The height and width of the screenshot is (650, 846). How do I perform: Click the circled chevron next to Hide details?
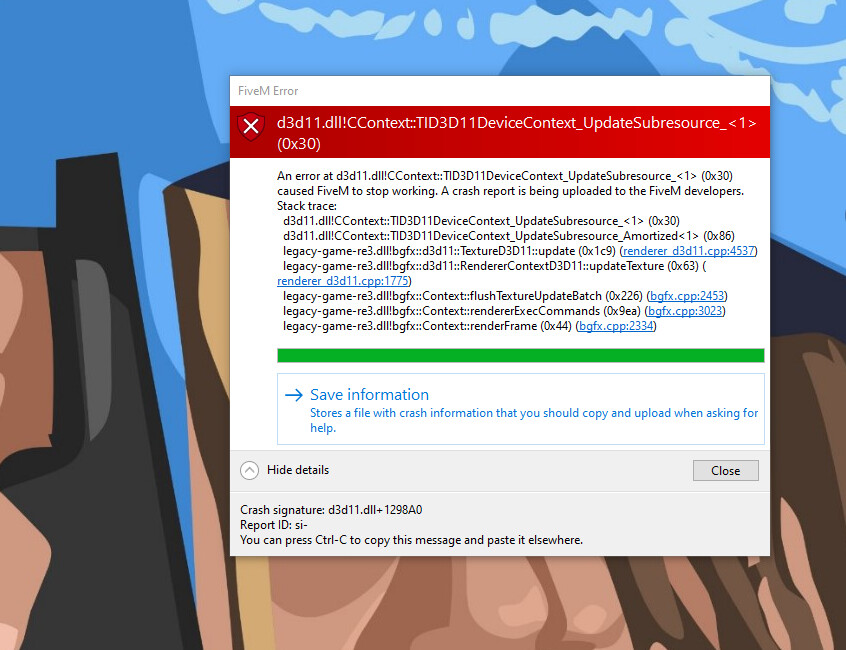point(249,470)
